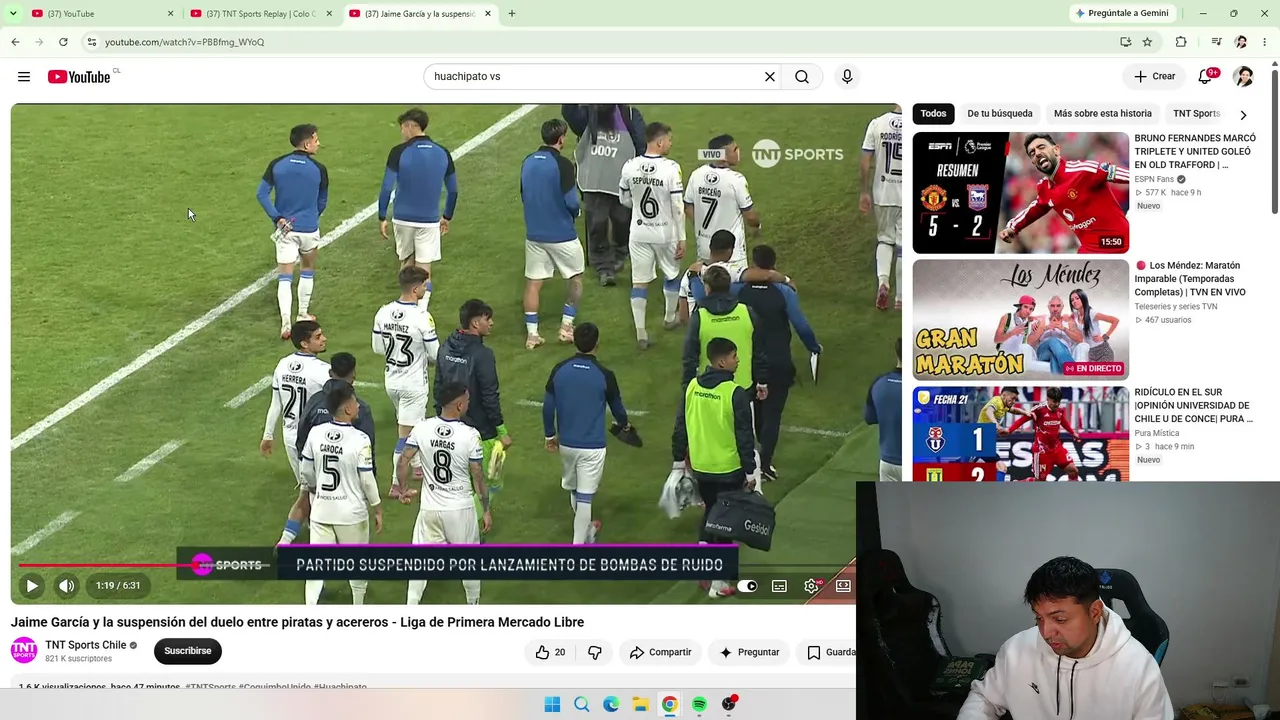Play the video
This screenshot has width=1280, height=720.
coord(32,586)
